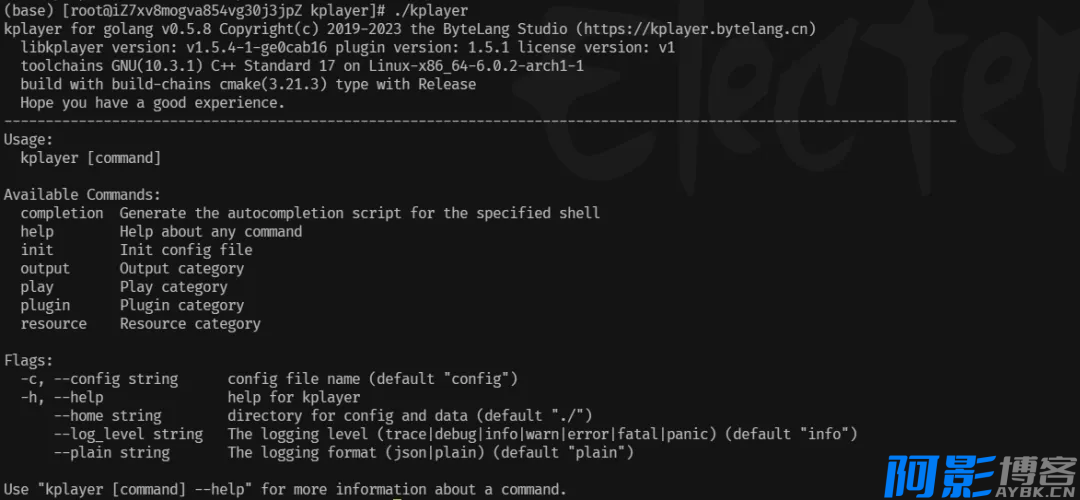Click the Flags heading
1080x500 pixels.
click(28, 360)
